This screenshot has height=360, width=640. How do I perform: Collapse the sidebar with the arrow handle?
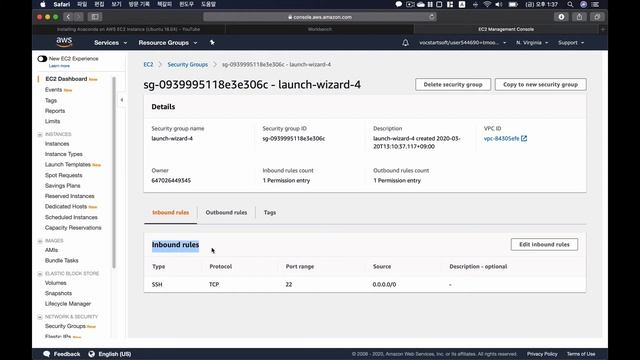[122, 100]
